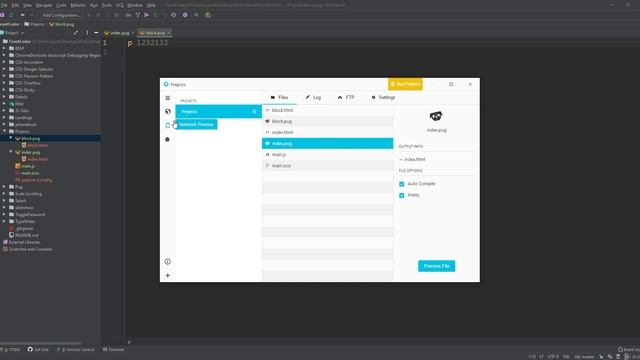Open the Code menu in the IDE
The image size is (640, 360).
[x=61, y=5]
